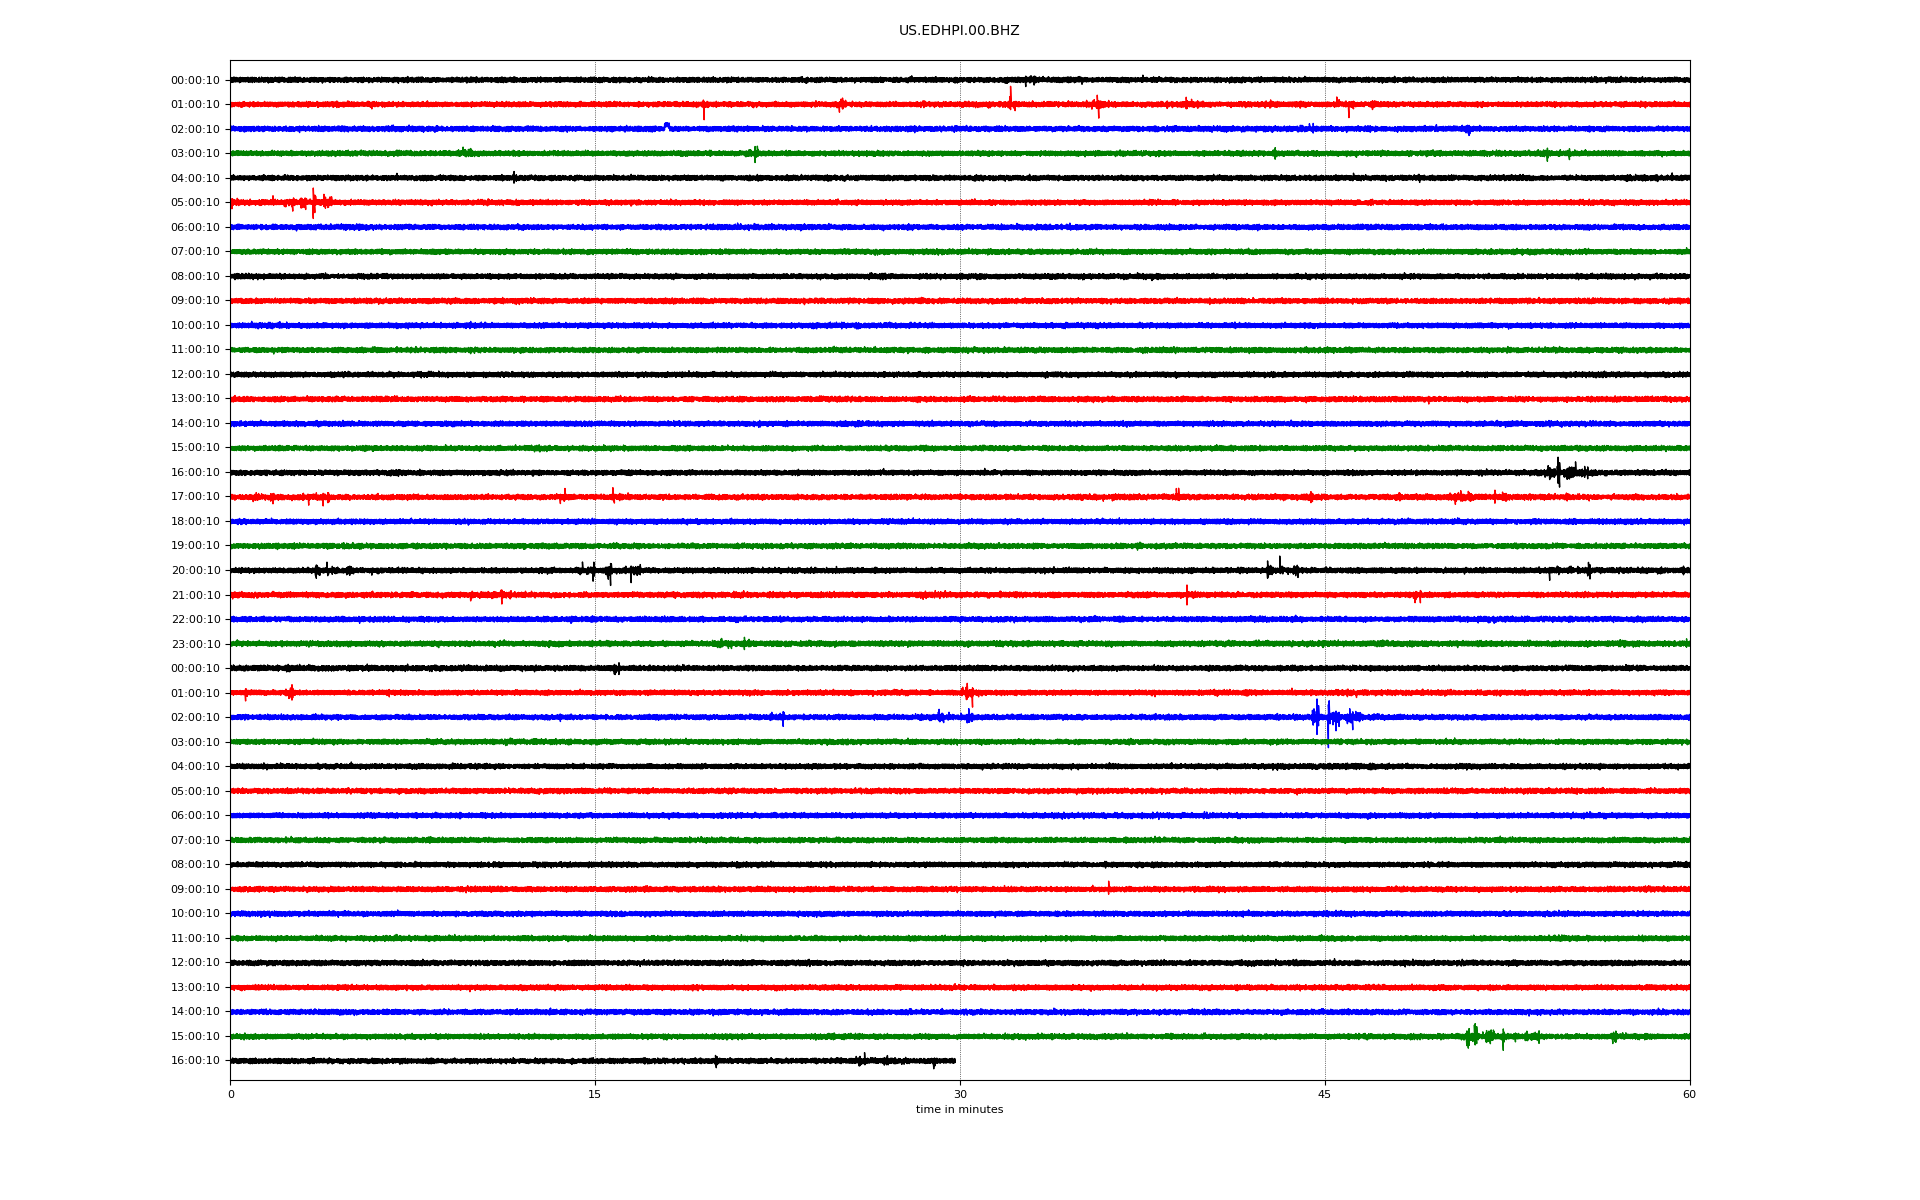Click the 30 tick label on time axis
This screenshot has height=1200, width=1920.
[x=960, y=1094]
